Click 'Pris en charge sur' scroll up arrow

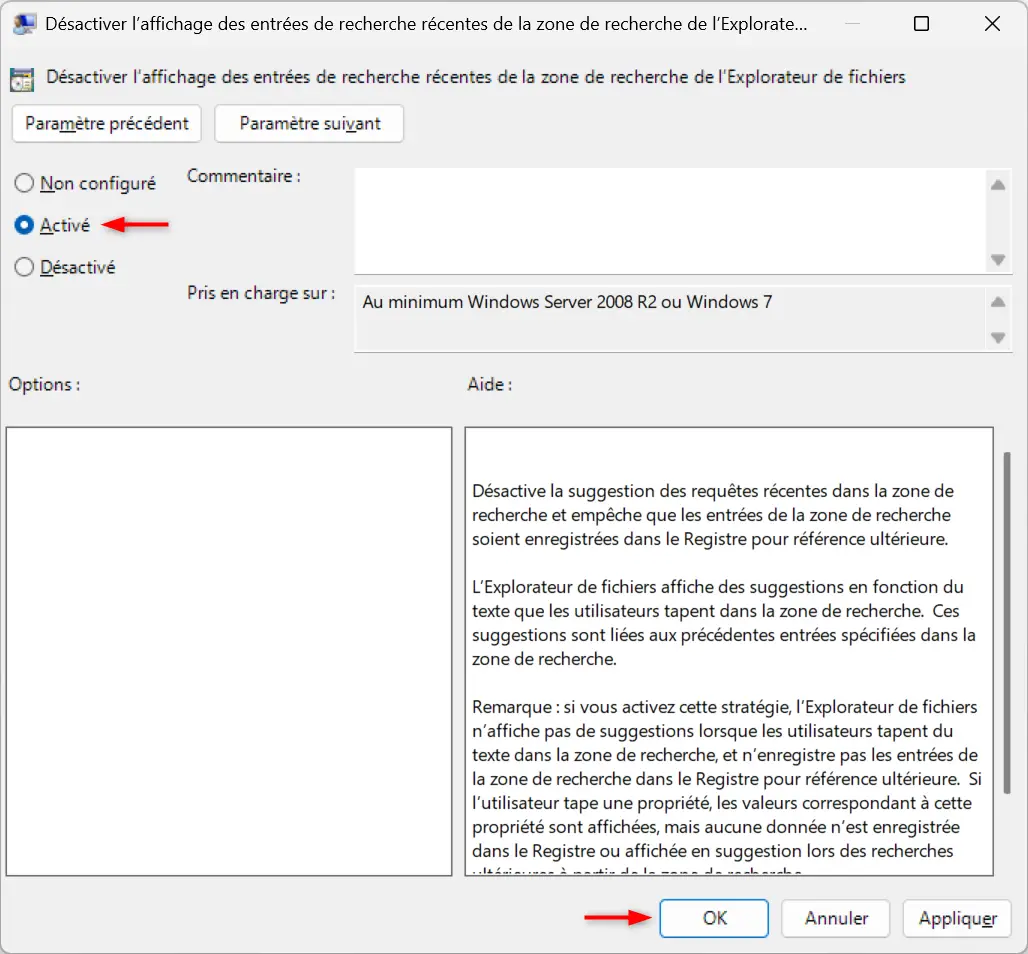click(998, 302)
